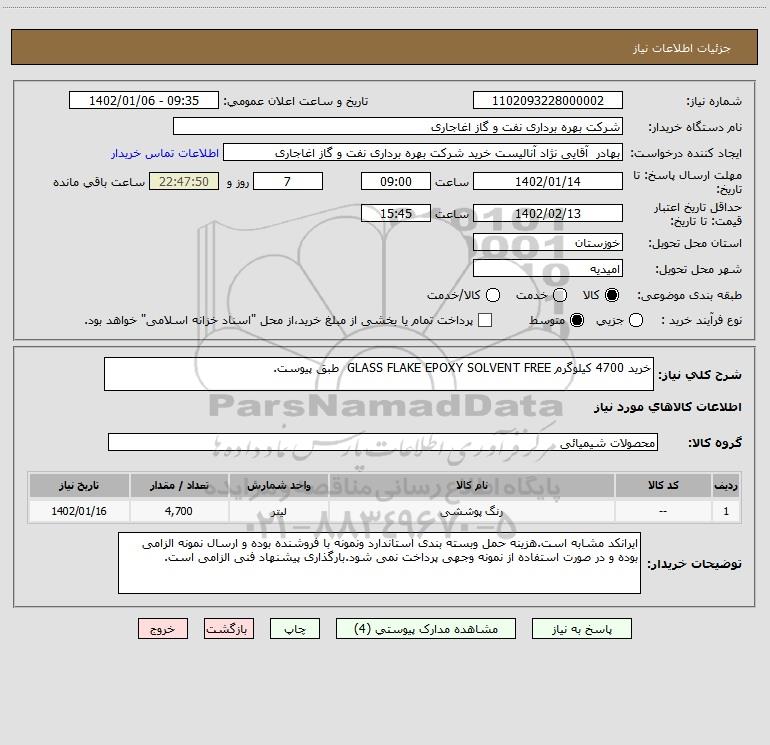
Task: Choose the متوسط purchase type radio
Action: point(577,321)
